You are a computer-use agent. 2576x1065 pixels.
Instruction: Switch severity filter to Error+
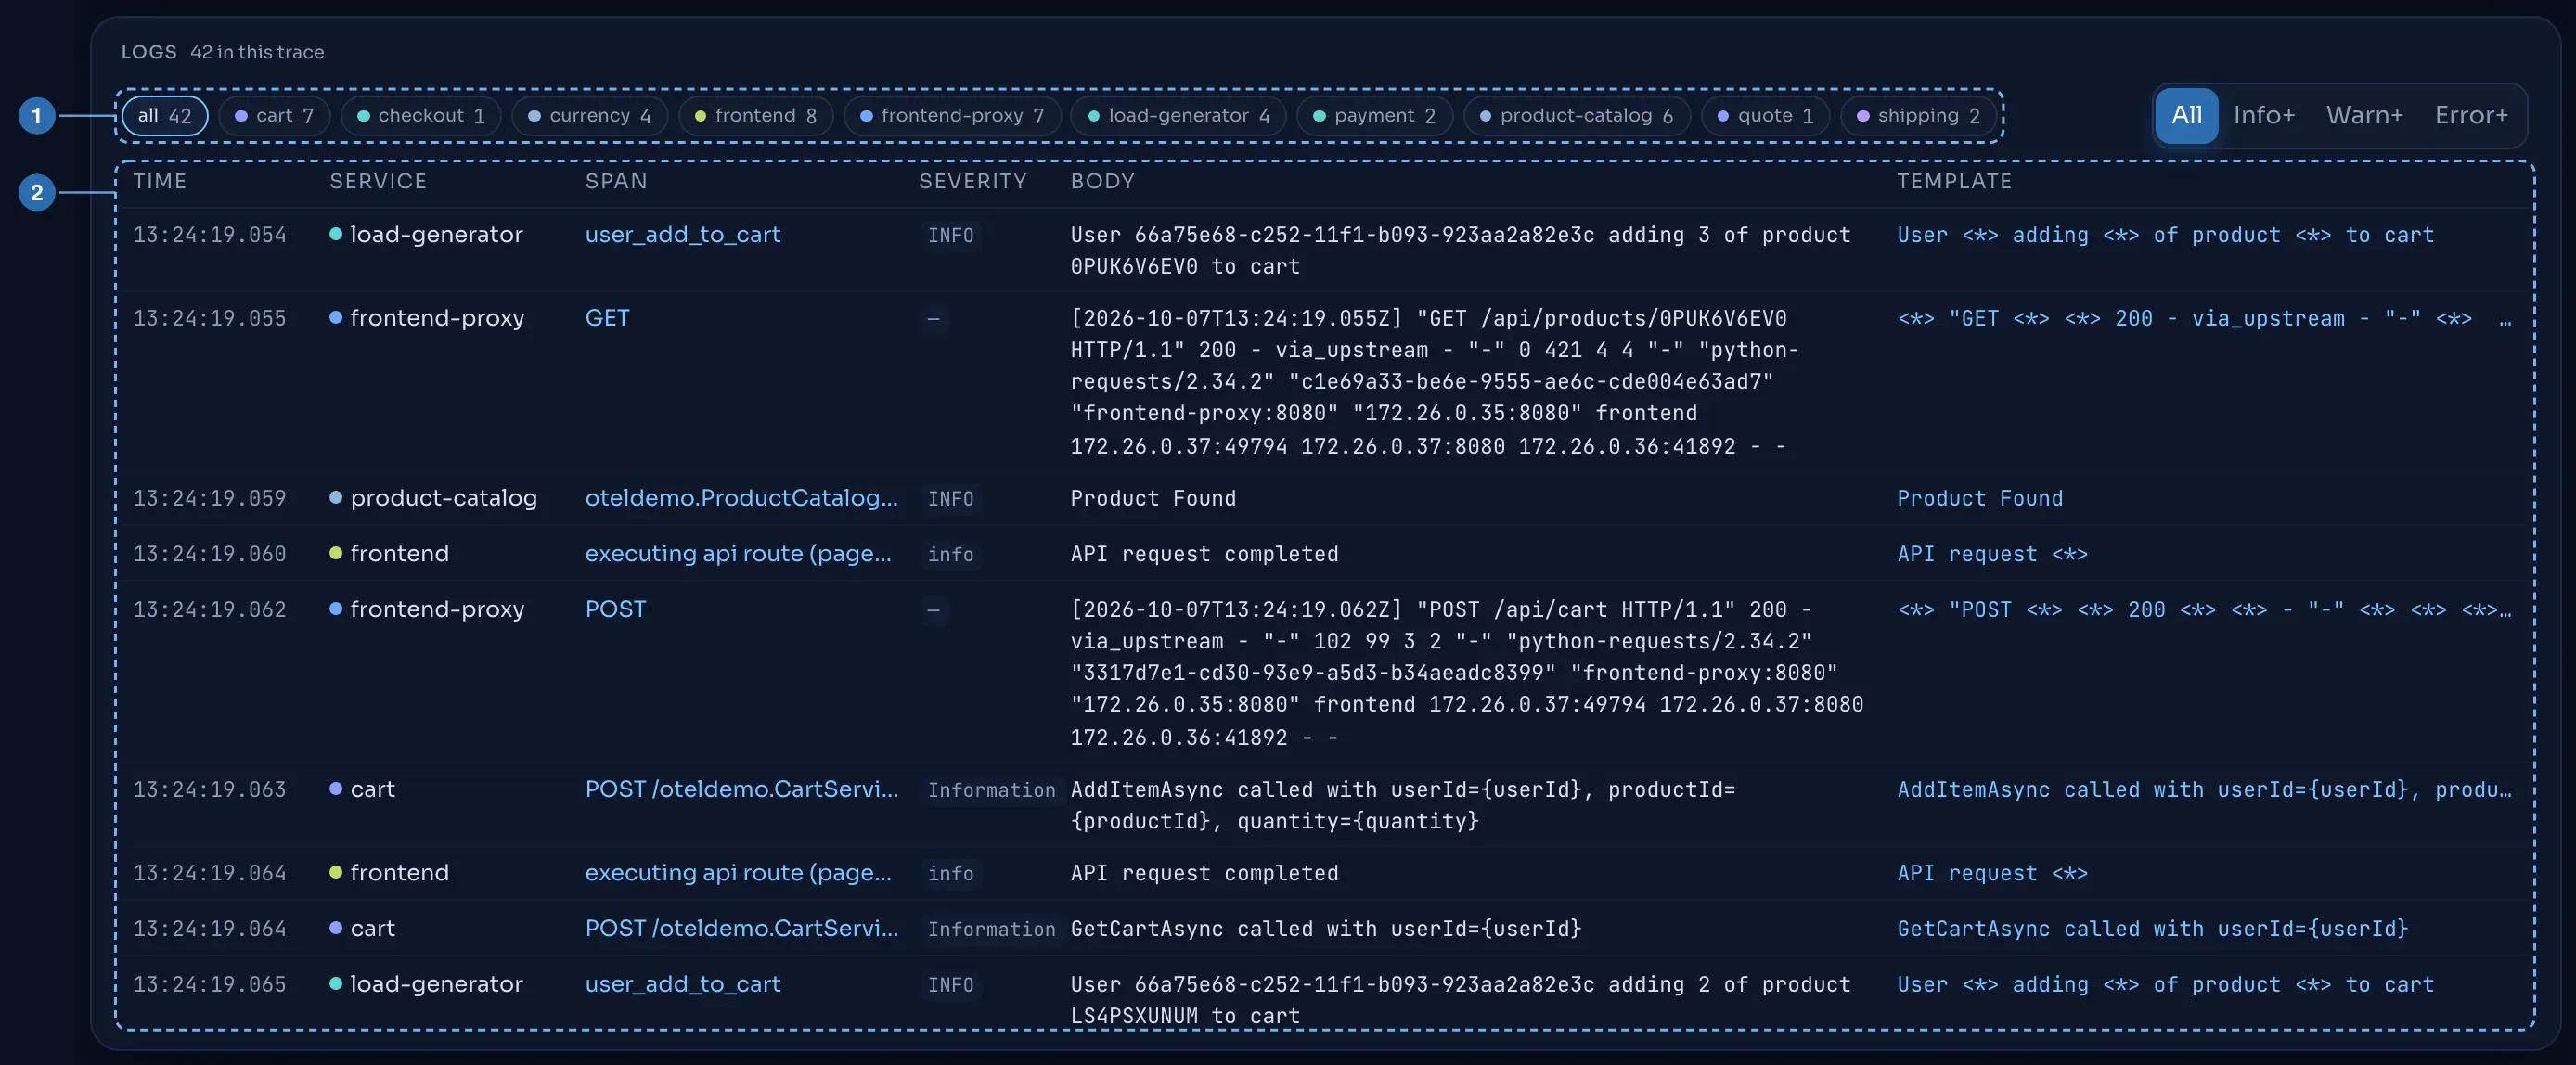[2471, 116]
